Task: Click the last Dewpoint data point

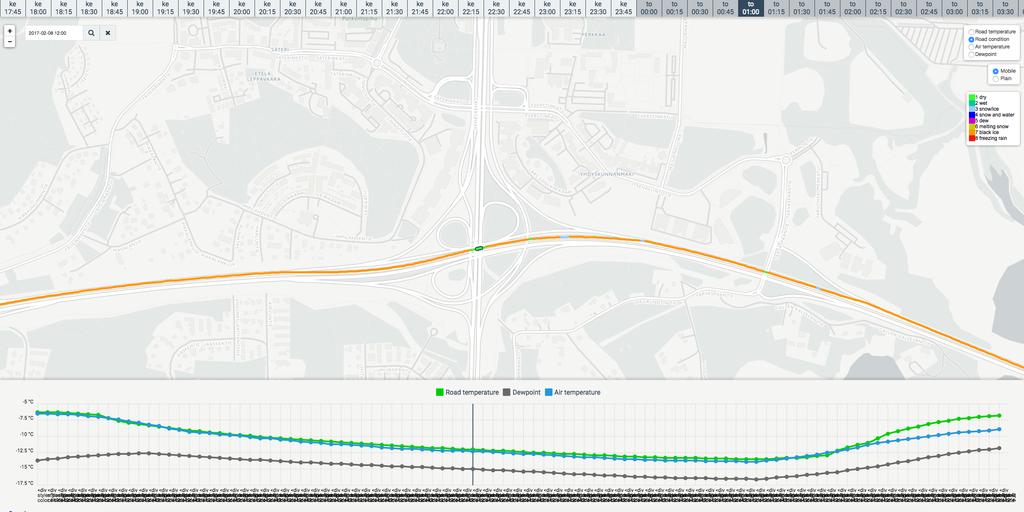Action: 999,448
